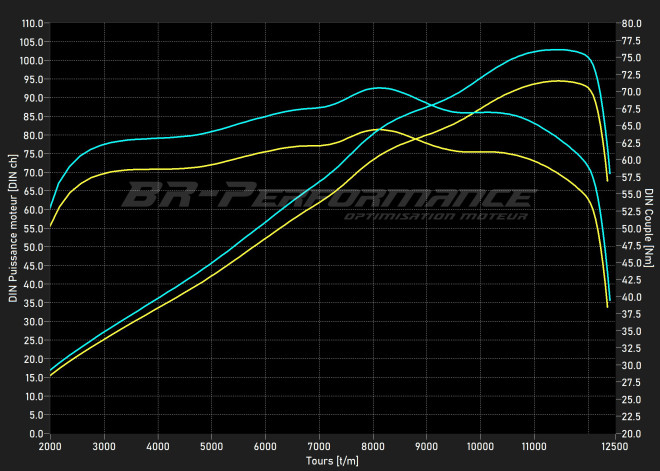Click the 12500 tick label on the x-axis
The height and width of the screenshot is (471, 660).
point(612,445)
